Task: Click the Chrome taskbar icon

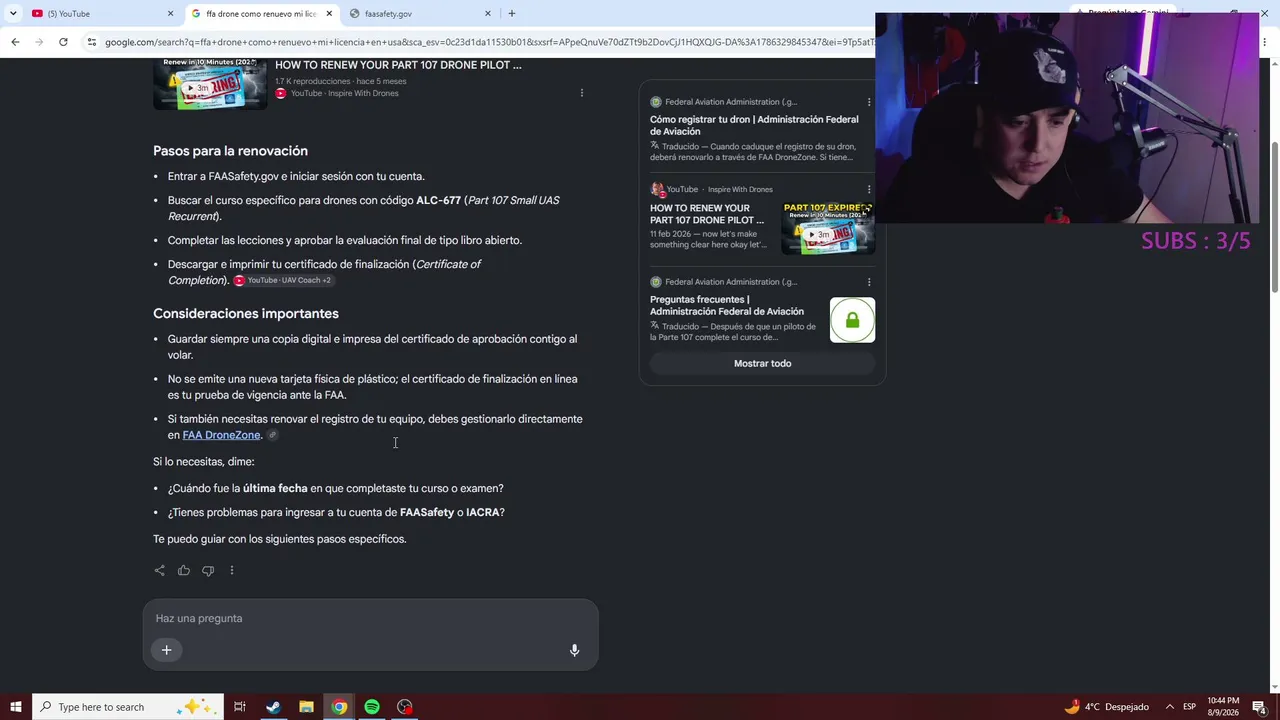Action: pos(339,707)
